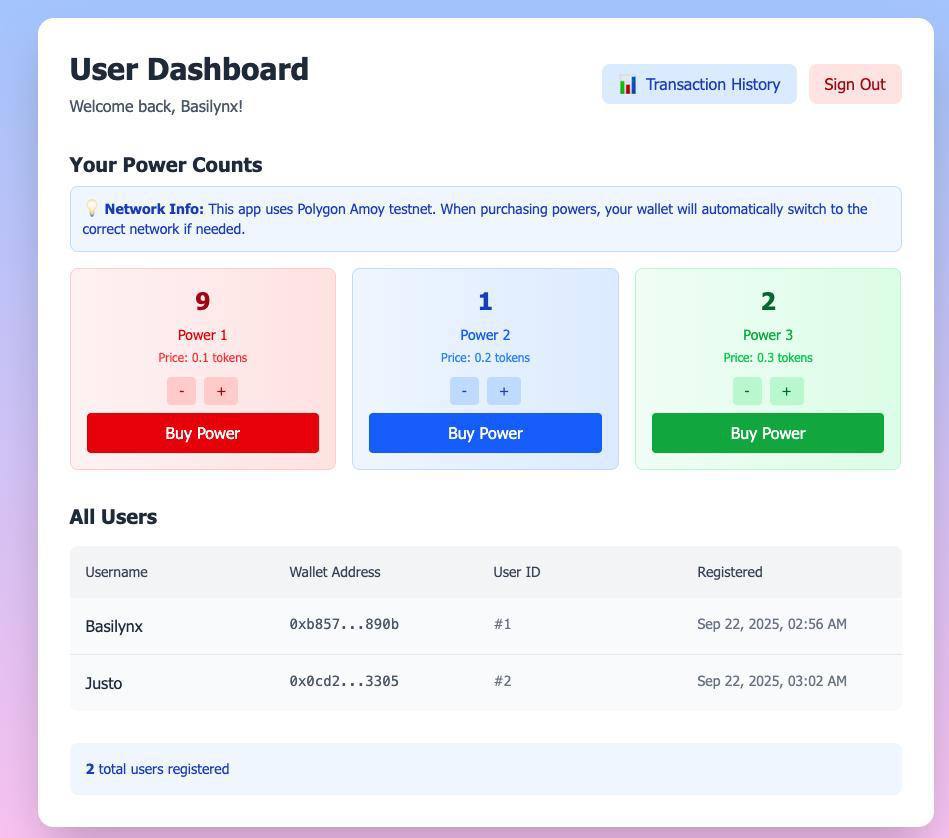The image size is (949, 838).
Task: Click the Power 1 count number 9
Action: (203, 301)
